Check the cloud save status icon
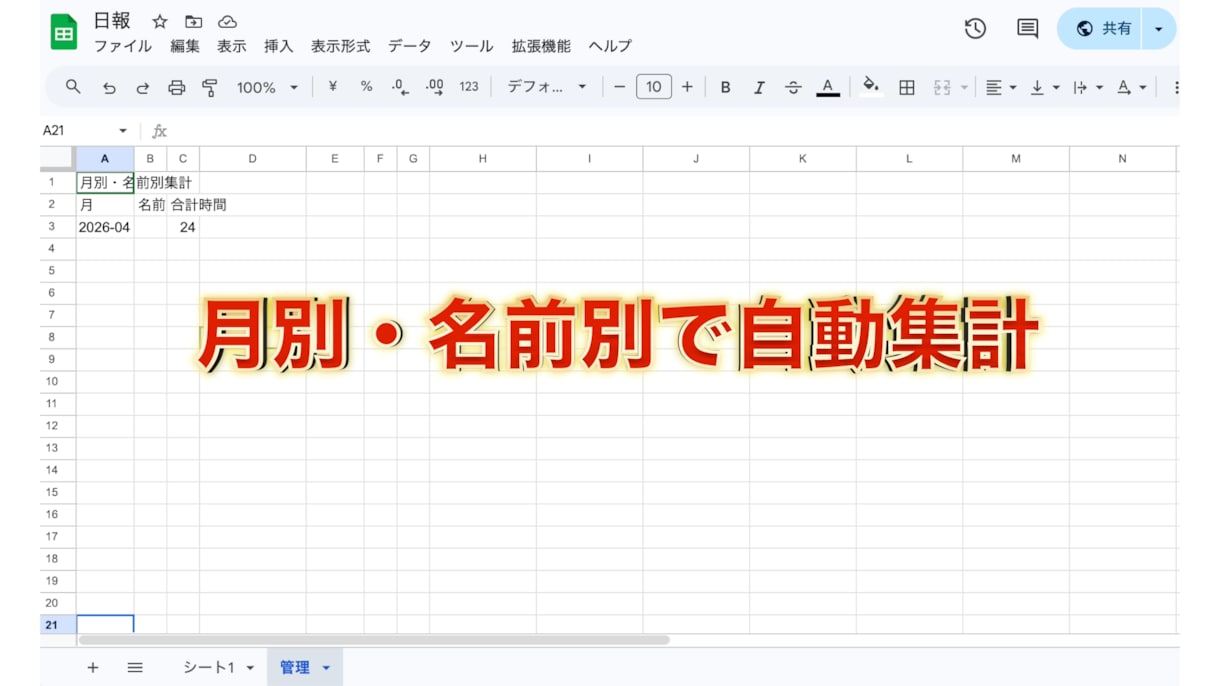This screenshot has width=1220, height=686. [227, 22]
